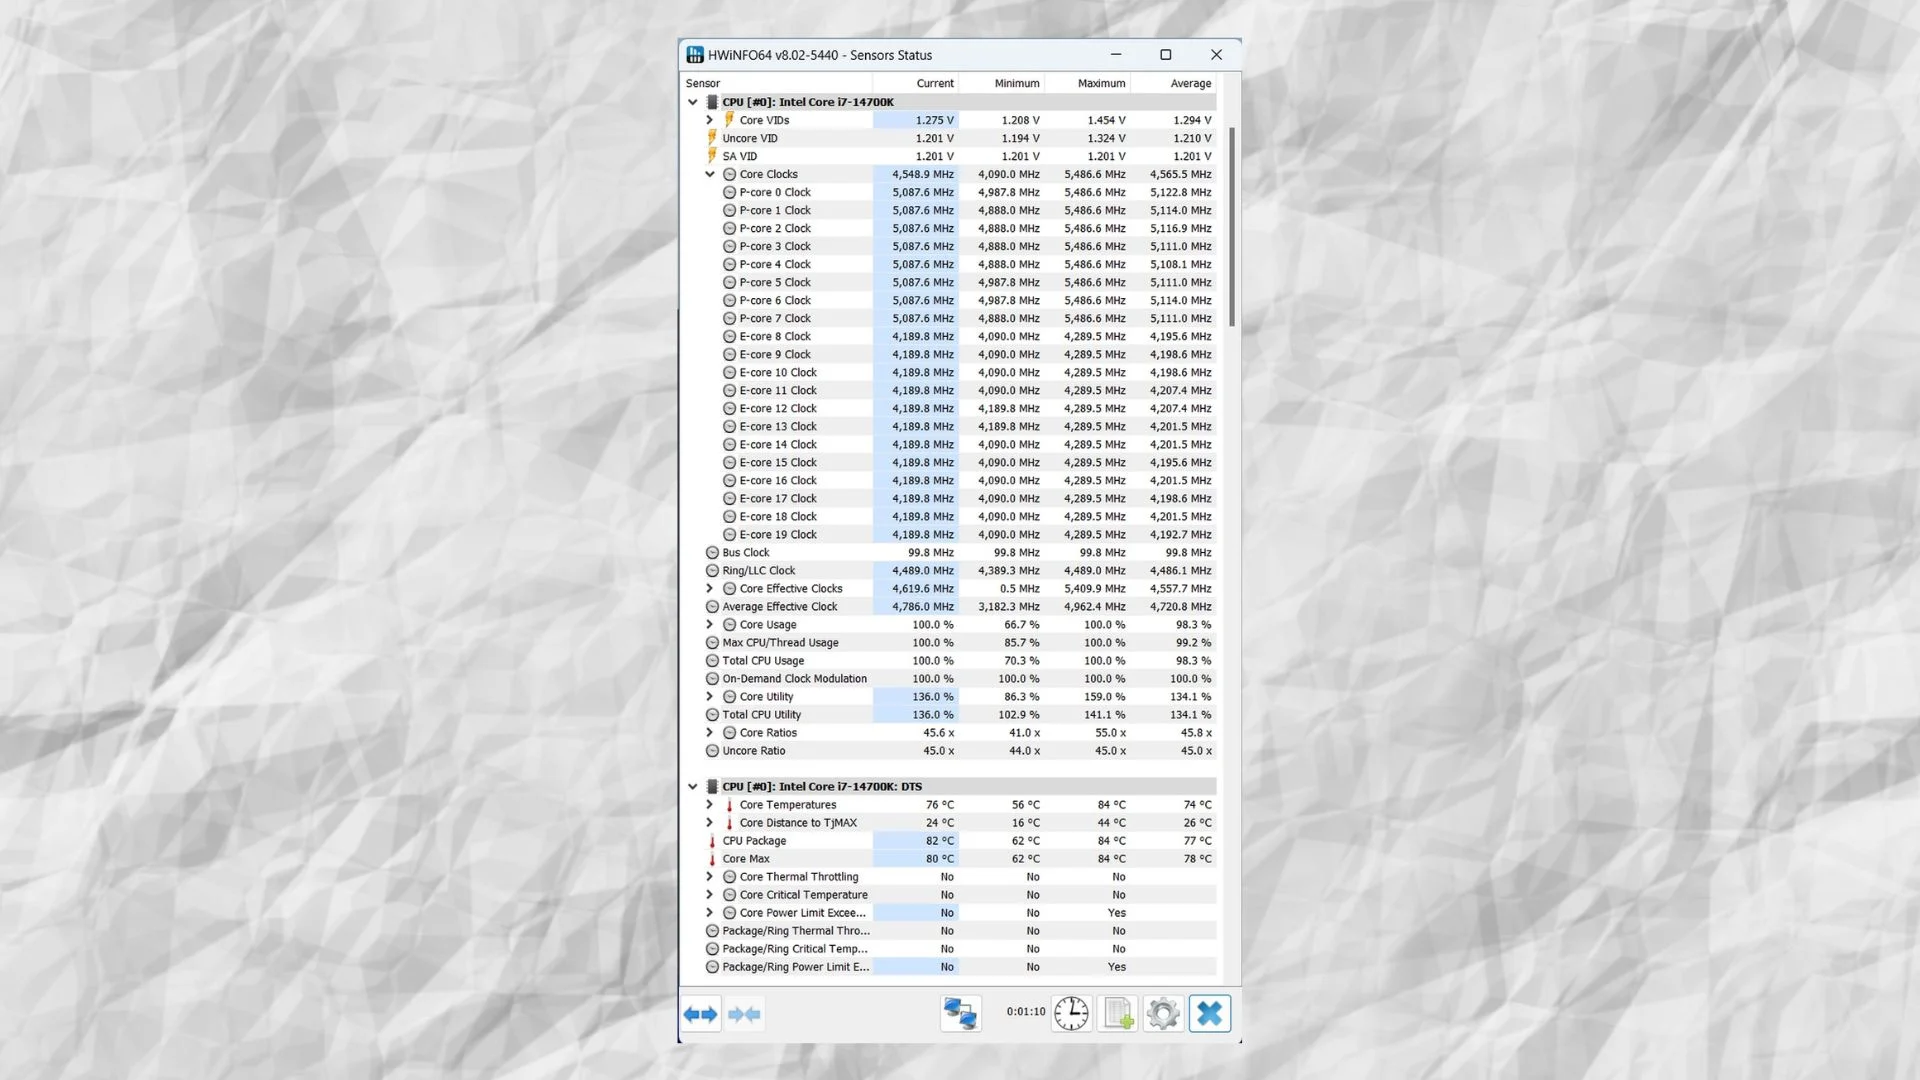Start logging with the sheet-plus icon
The image size is (1920, 1080).
coord(1117,1014)
